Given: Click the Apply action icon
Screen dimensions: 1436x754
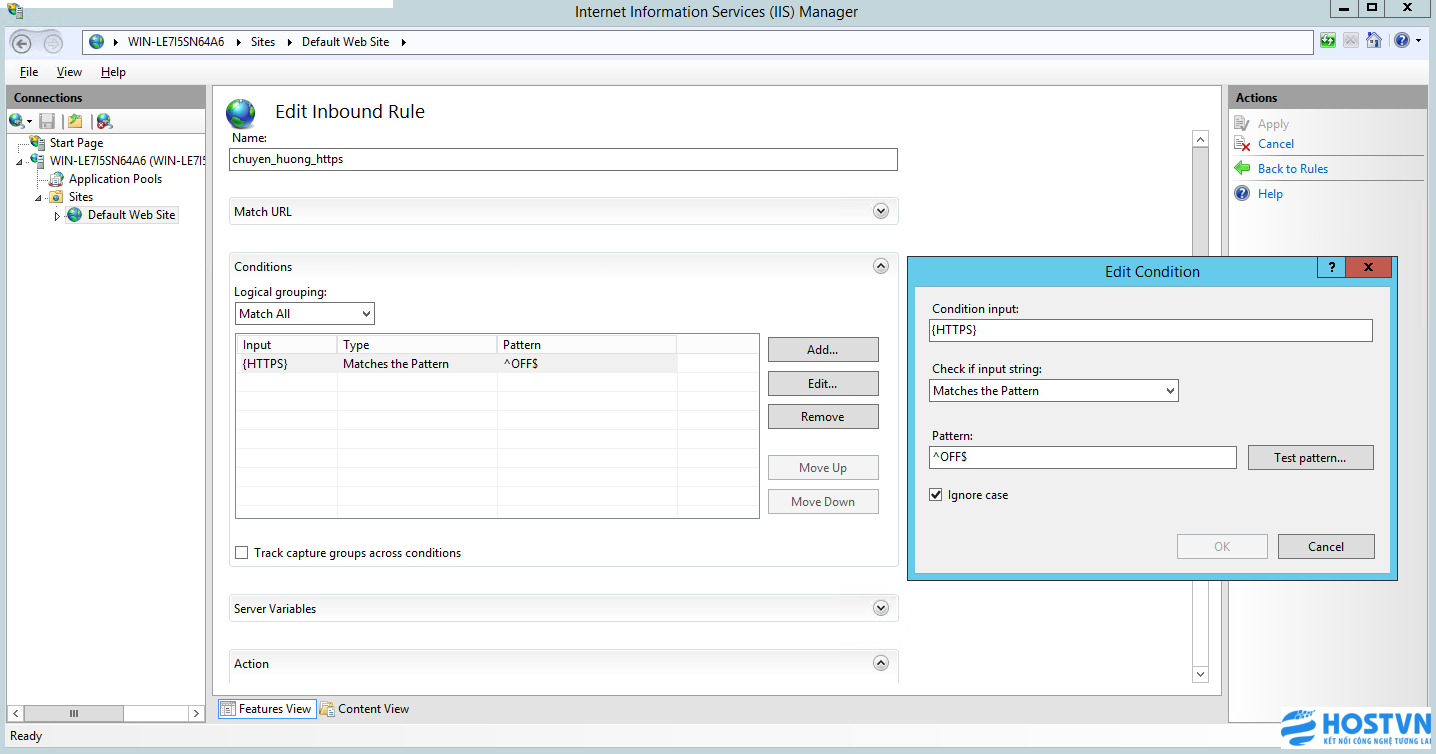Looking at the screenshot, I should 1242,123.
